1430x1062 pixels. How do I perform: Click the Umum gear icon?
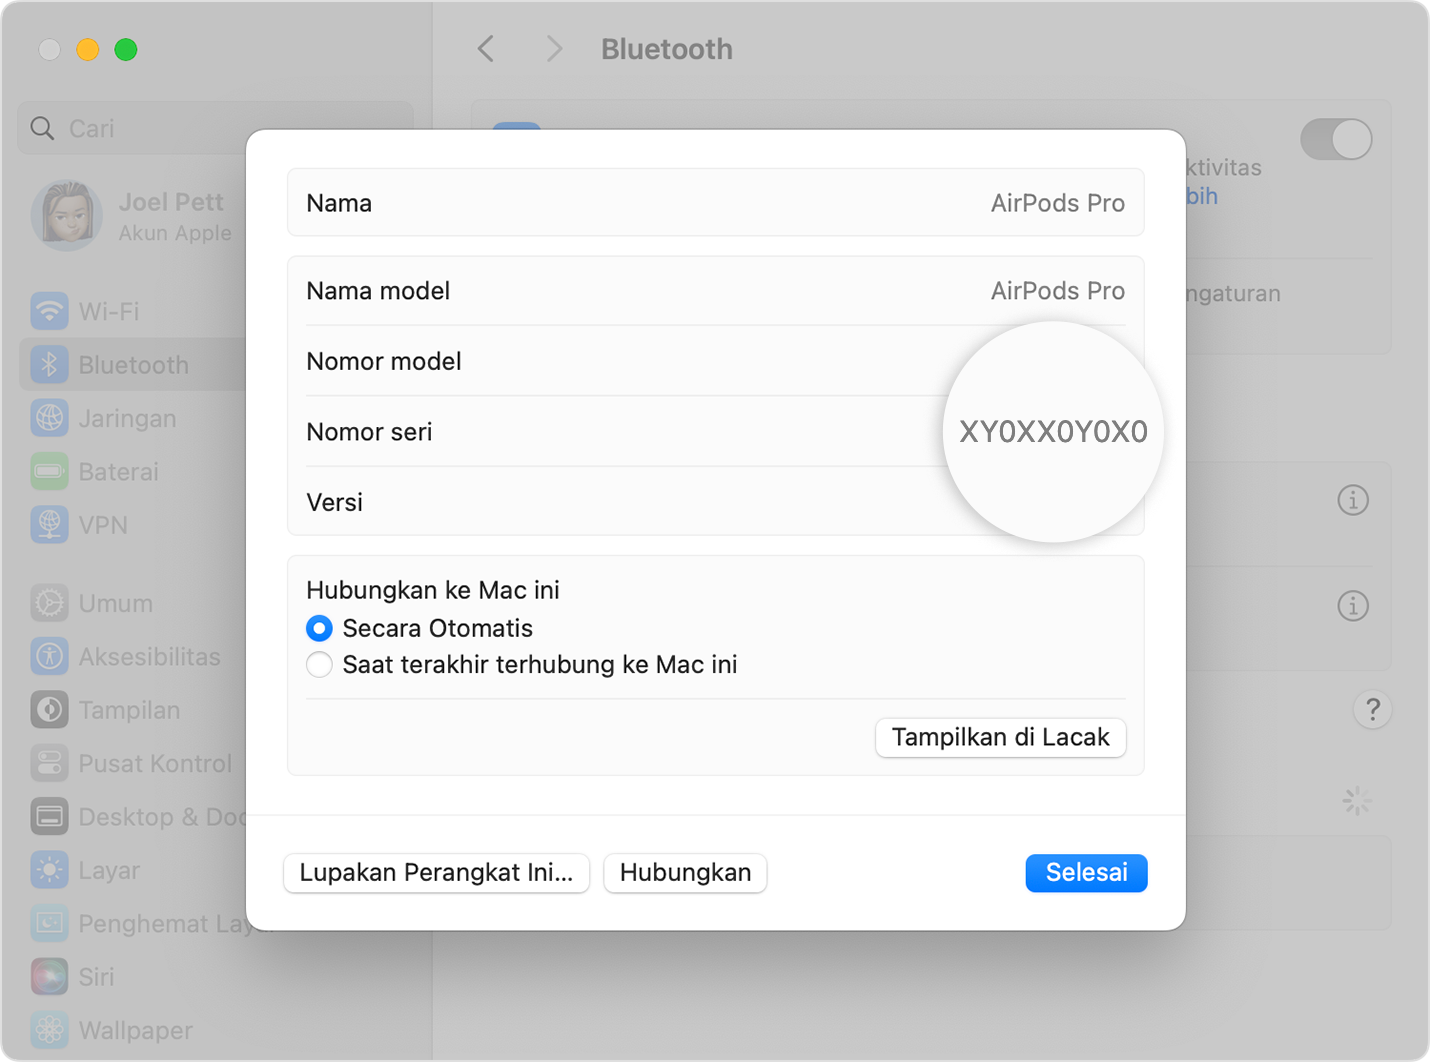click(49, 603)
